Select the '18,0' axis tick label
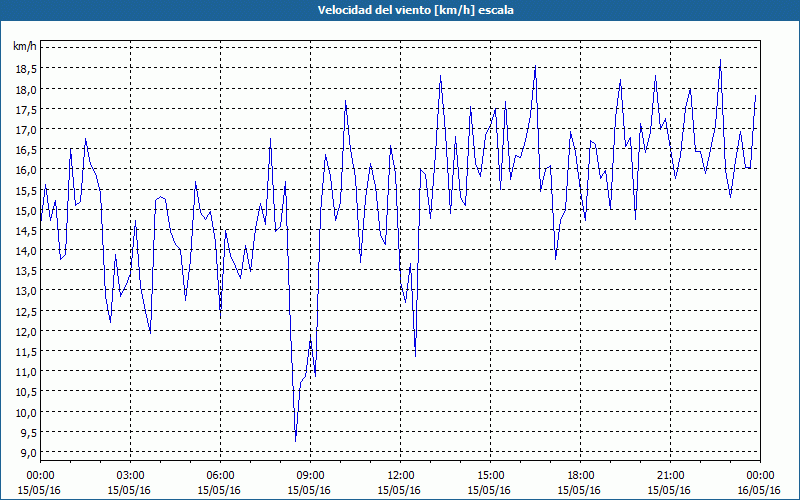This screenshot has height=500, width=800. [x=27, y=89]
